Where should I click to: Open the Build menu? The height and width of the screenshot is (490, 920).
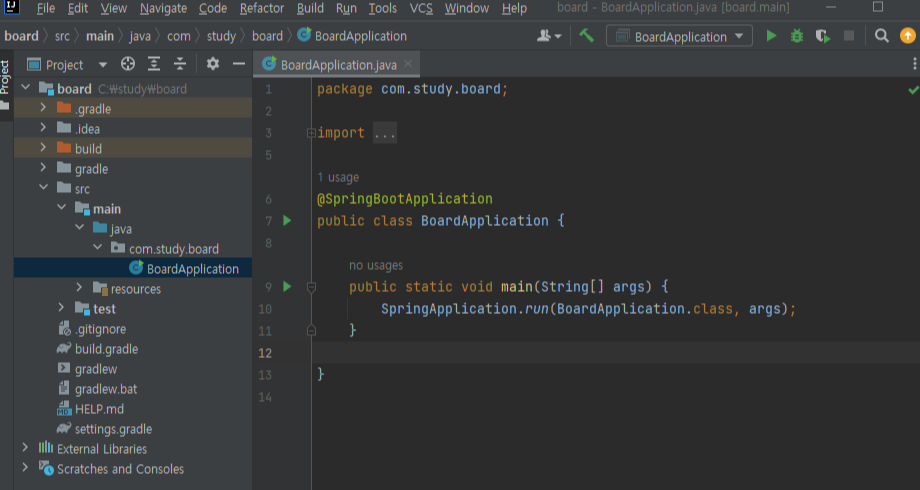310,8
